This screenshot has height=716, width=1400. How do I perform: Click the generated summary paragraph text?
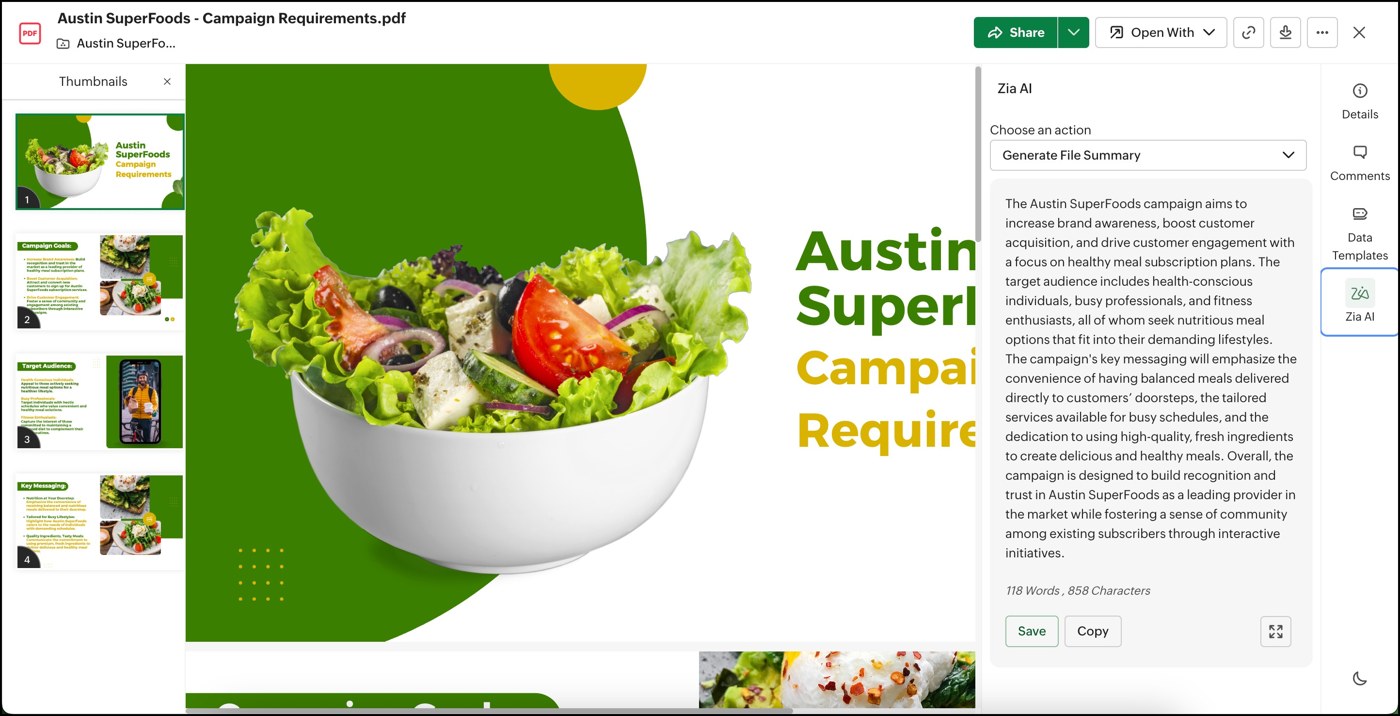[1151, 378]
